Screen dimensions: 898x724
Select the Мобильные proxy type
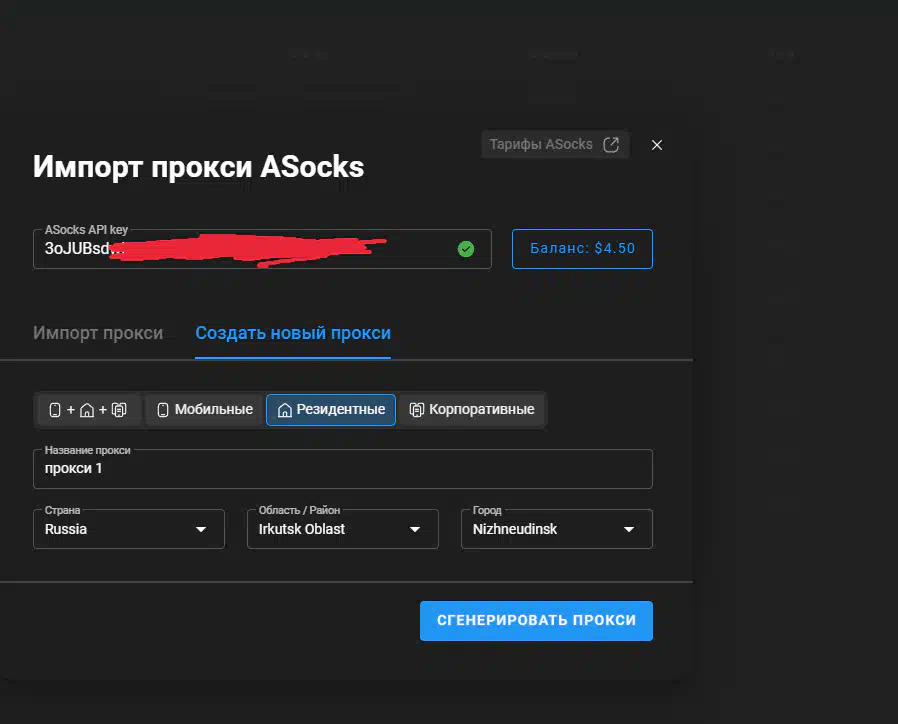[204, 410]
